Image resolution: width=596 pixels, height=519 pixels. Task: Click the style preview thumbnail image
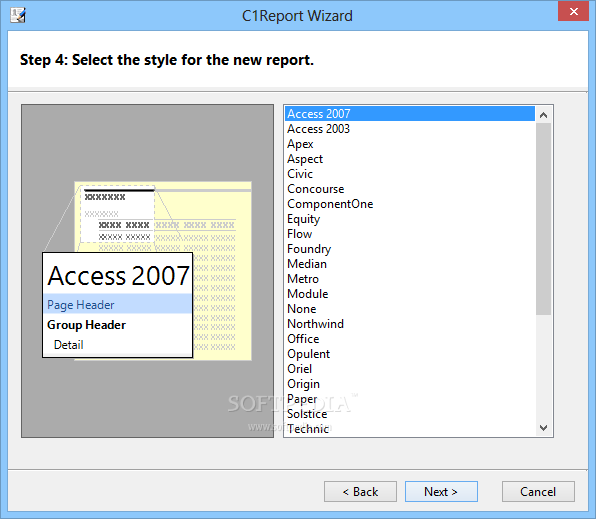[x=147, y=271]
